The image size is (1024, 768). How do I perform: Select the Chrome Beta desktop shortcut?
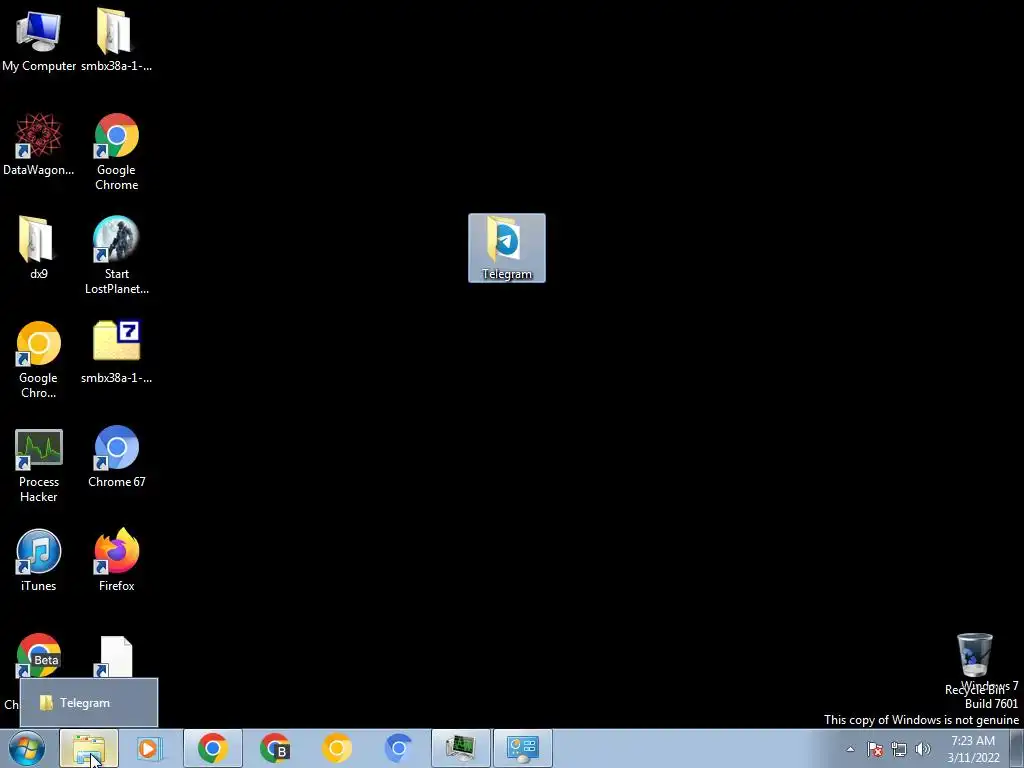pyautogui.click(x=38, y=655)
